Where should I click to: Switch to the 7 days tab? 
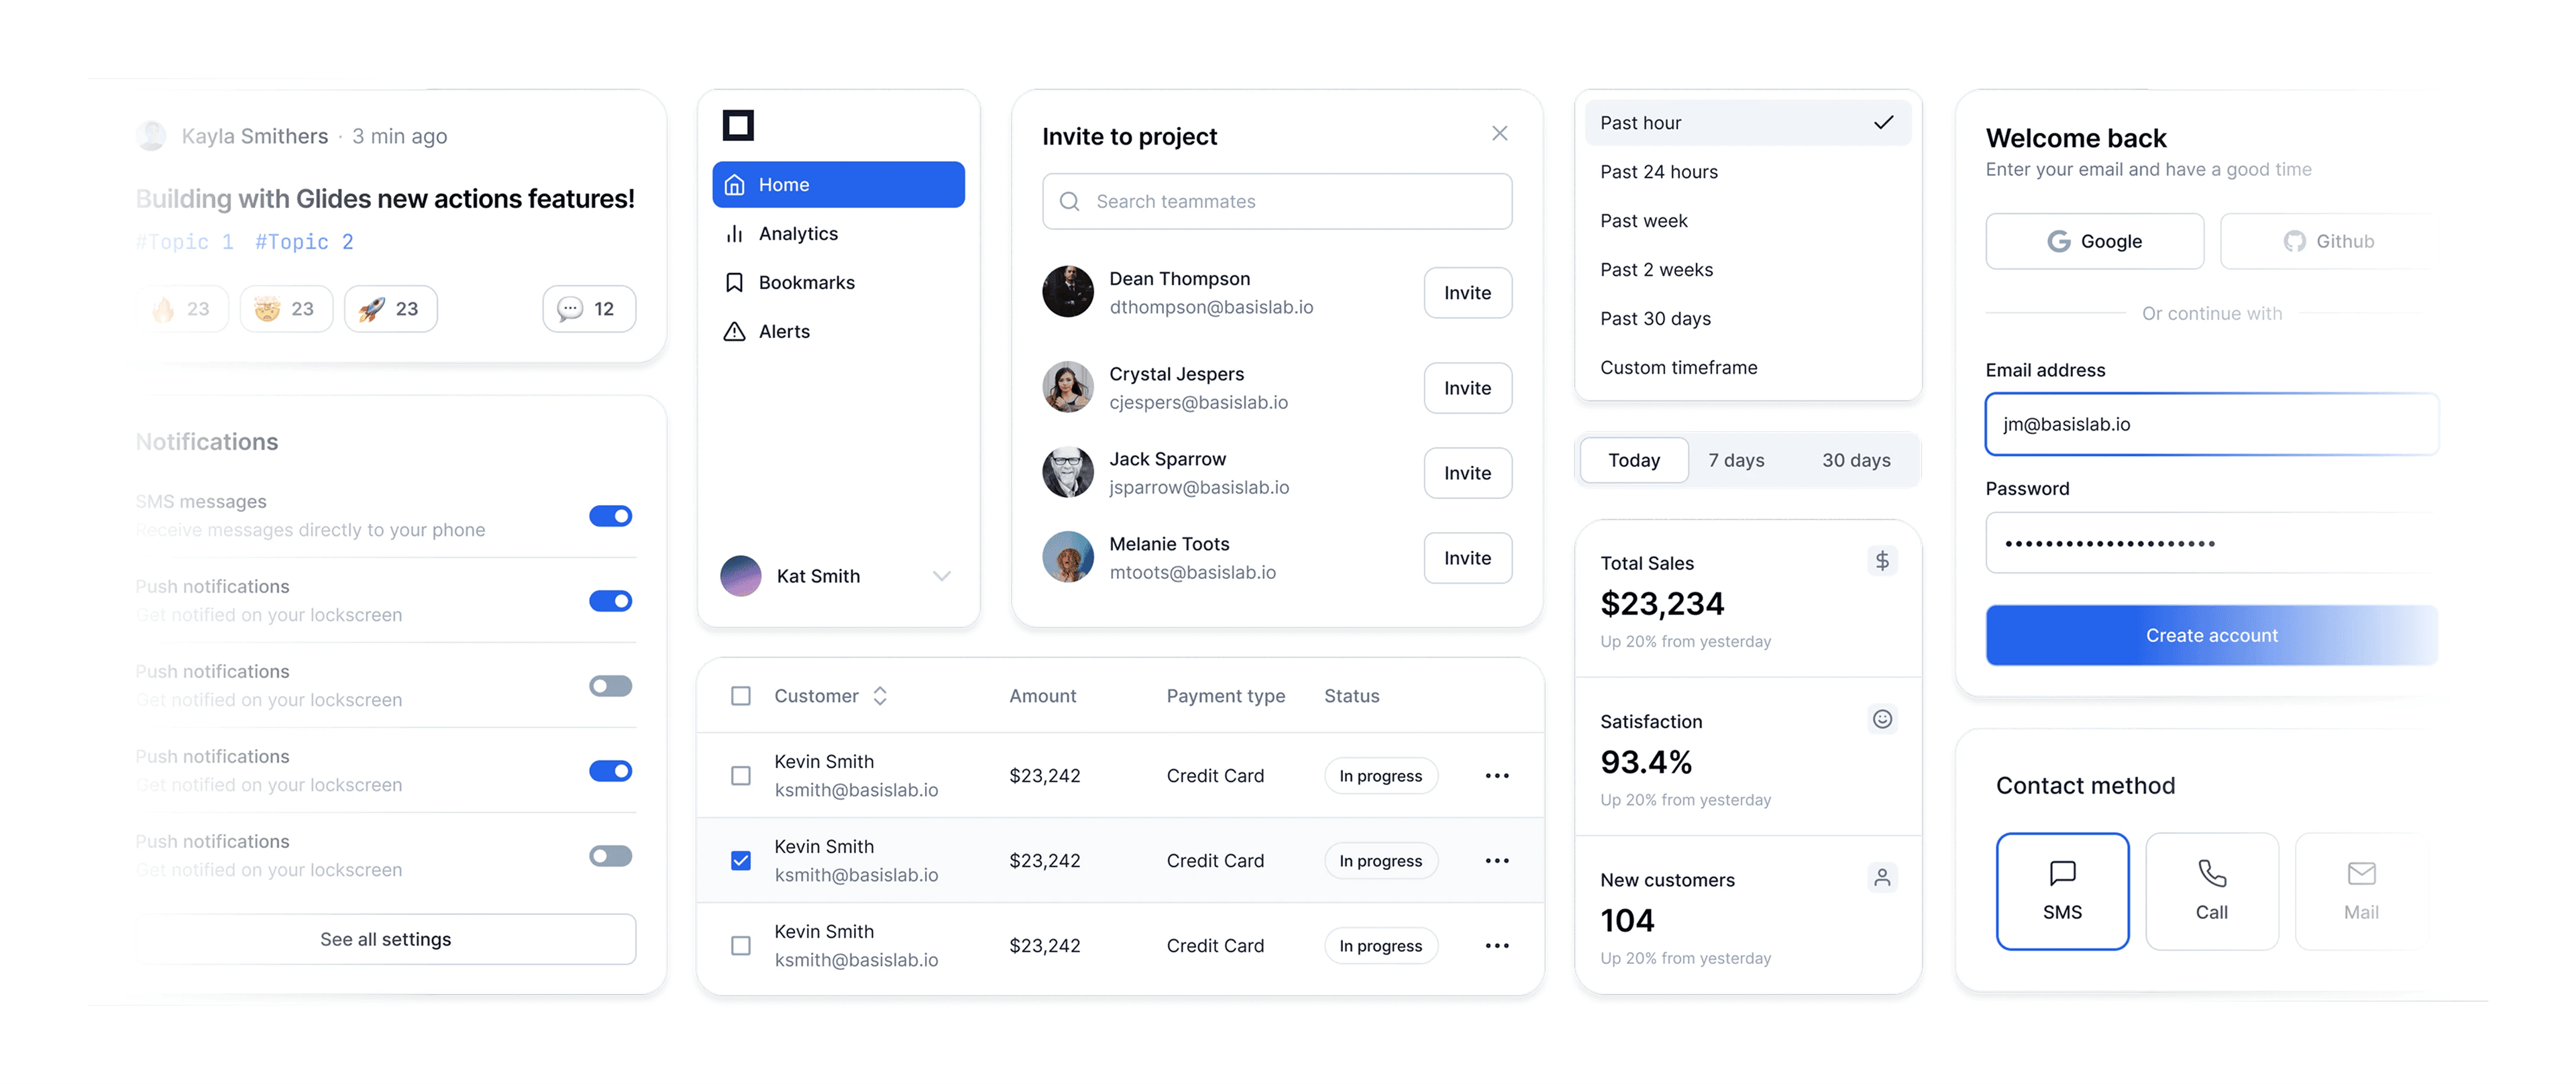click(x=1736, y=460)
